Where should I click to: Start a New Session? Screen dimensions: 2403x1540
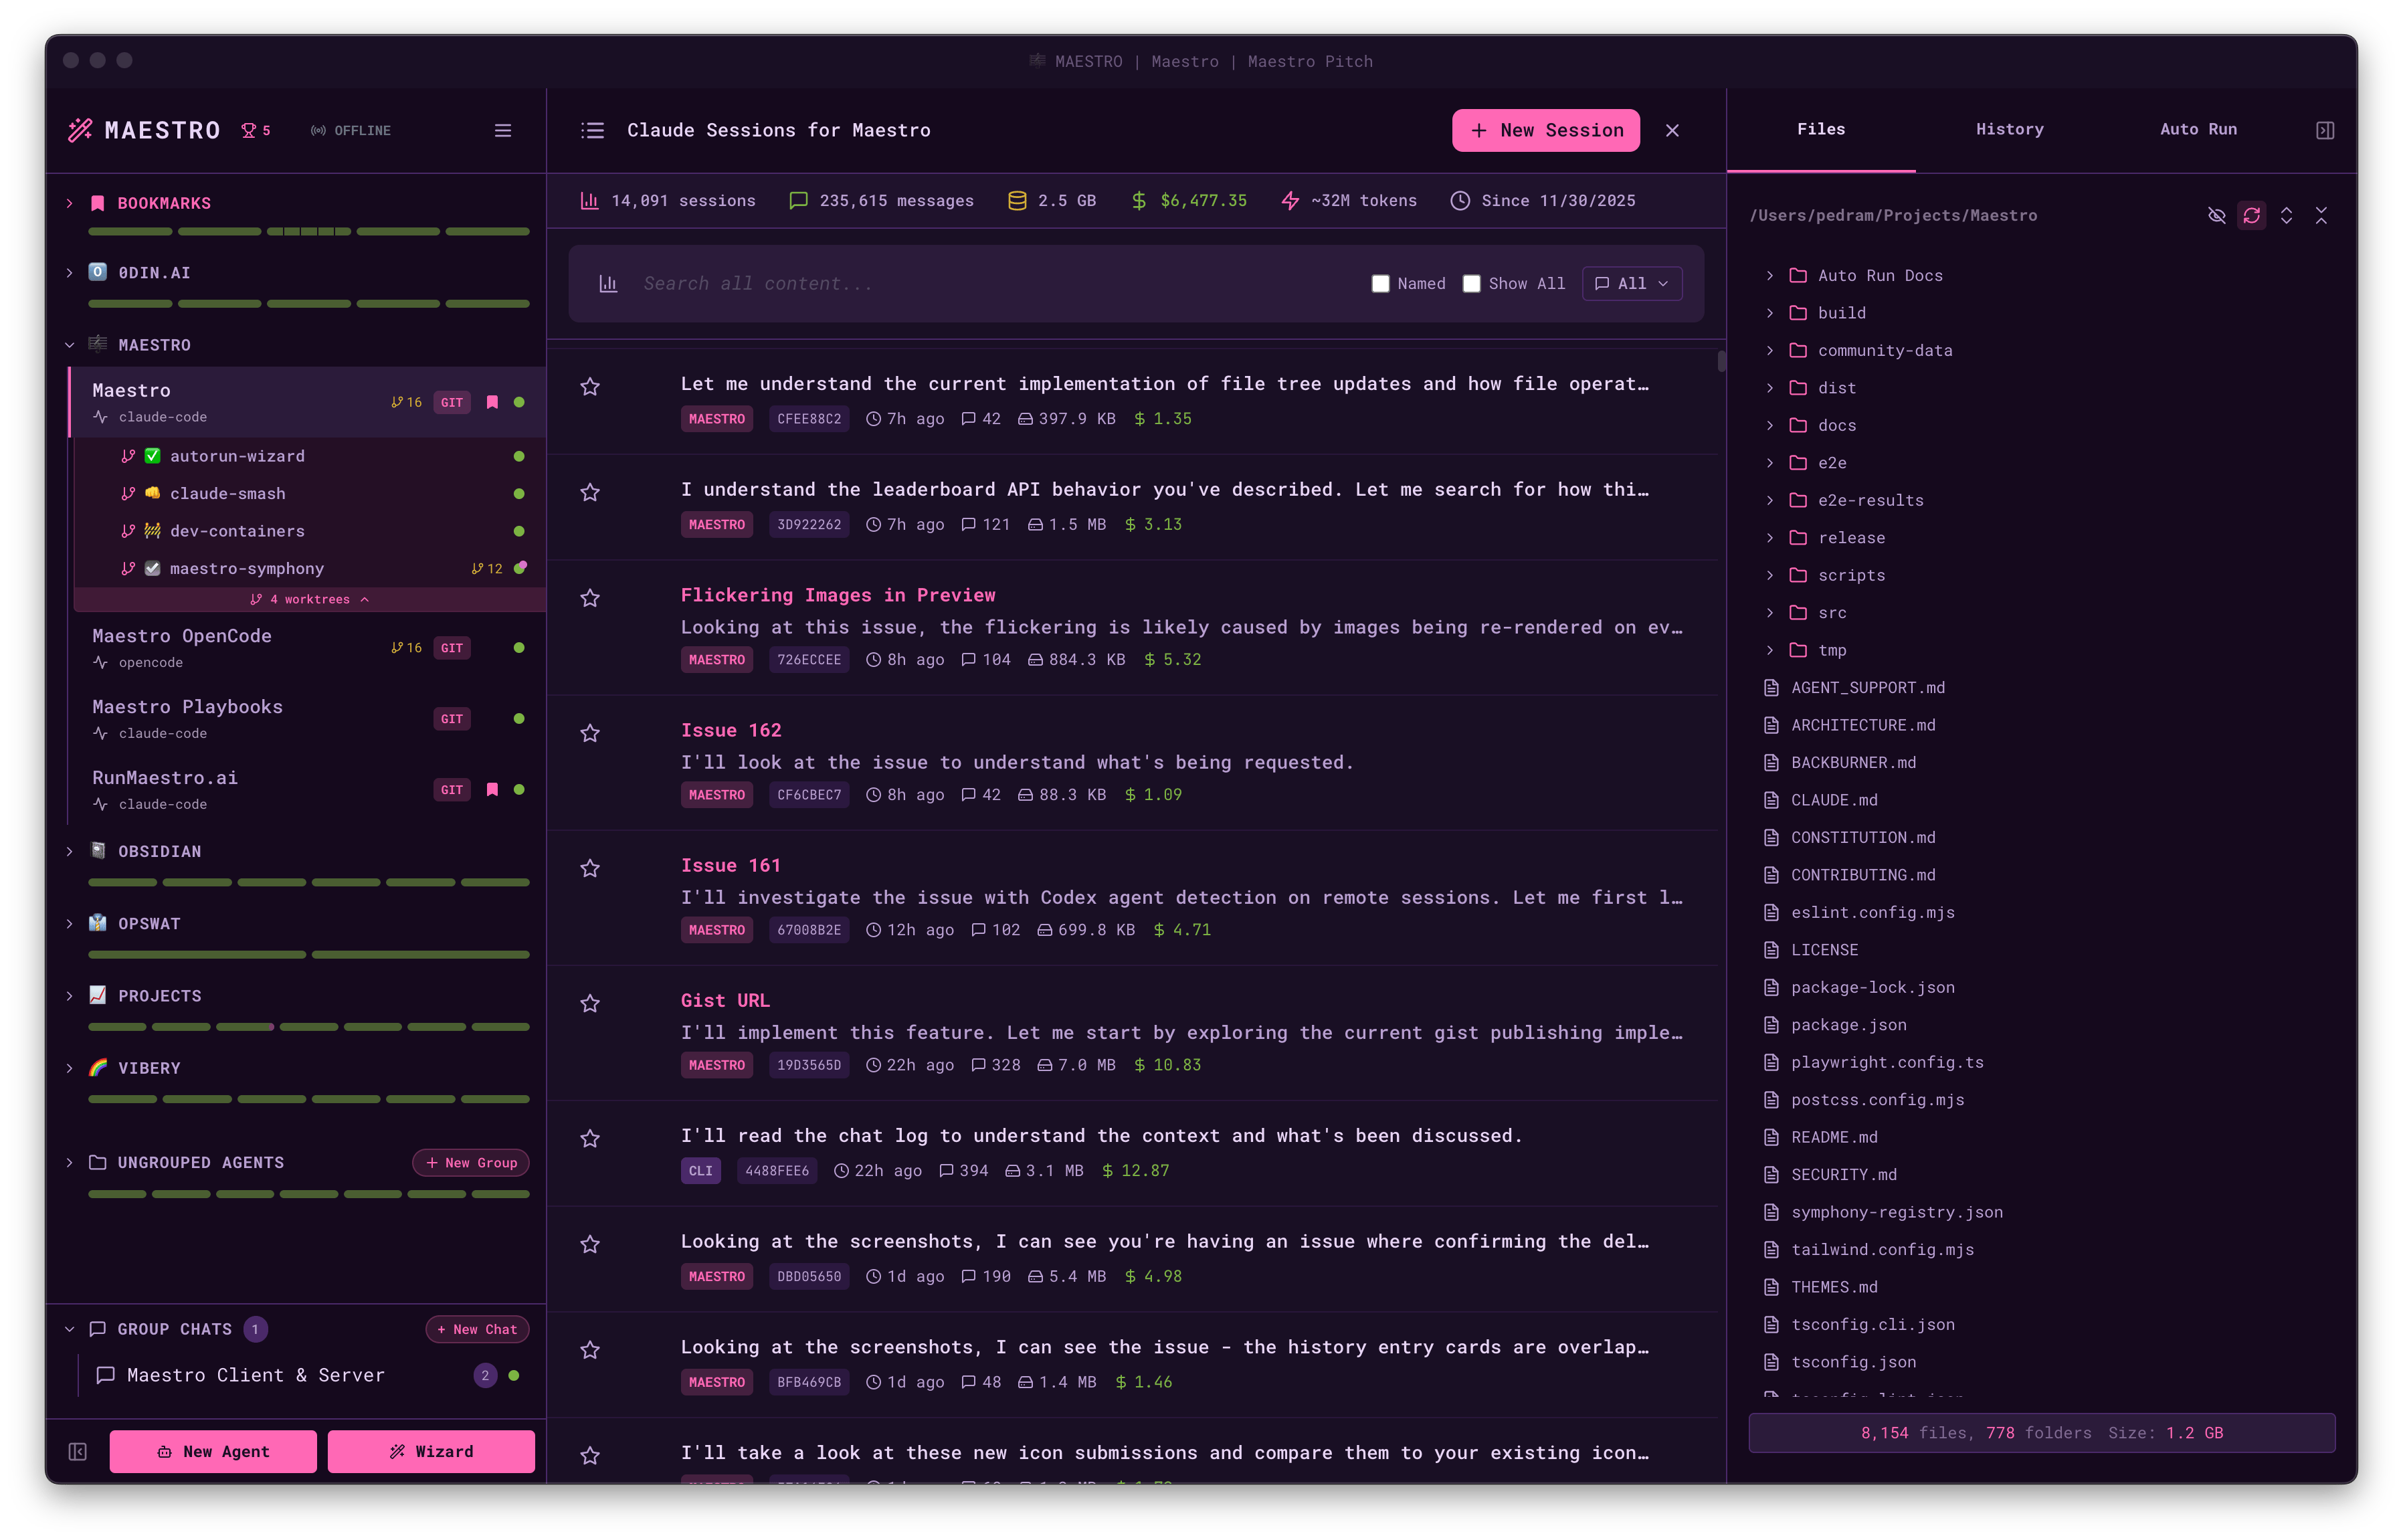1545,131
